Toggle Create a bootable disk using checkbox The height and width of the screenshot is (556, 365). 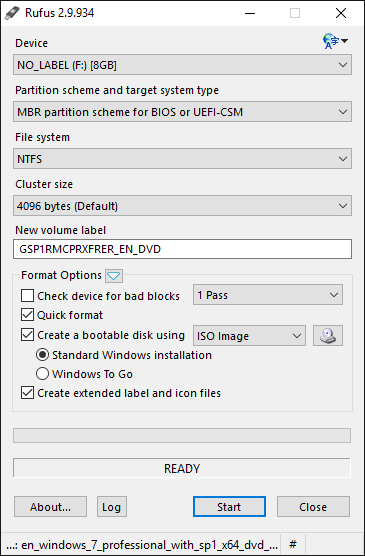[27, 335]
